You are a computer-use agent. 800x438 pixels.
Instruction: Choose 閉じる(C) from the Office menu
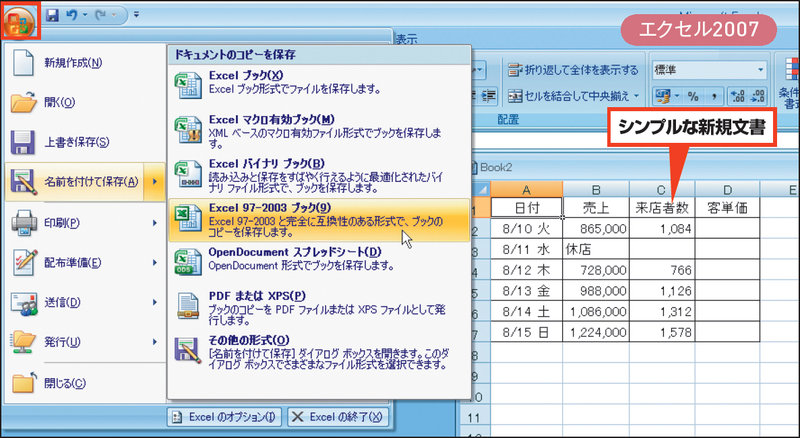point(85,383)
